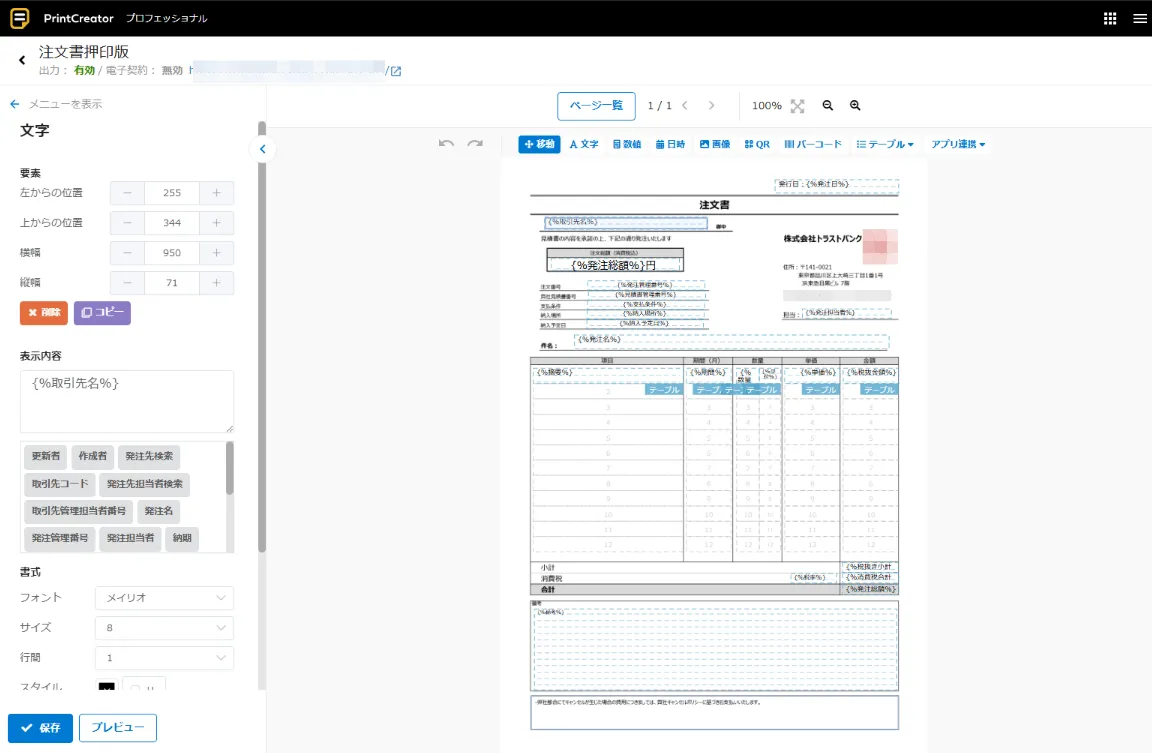The width and height of the screenshot is (1152, 753).
Task: Click the 表示内容 text area field
Action: tap(126, 400)
